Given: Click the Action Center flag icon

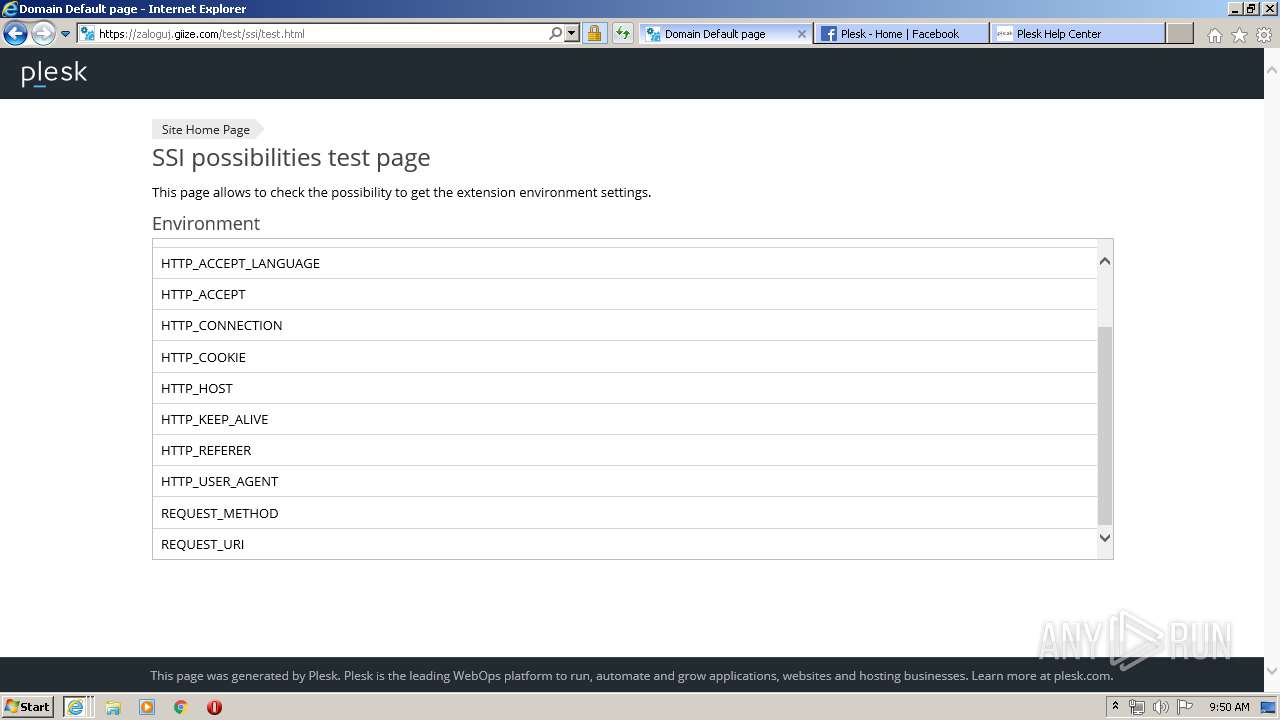Looking at the screenshot, I should coord(1185,707).
